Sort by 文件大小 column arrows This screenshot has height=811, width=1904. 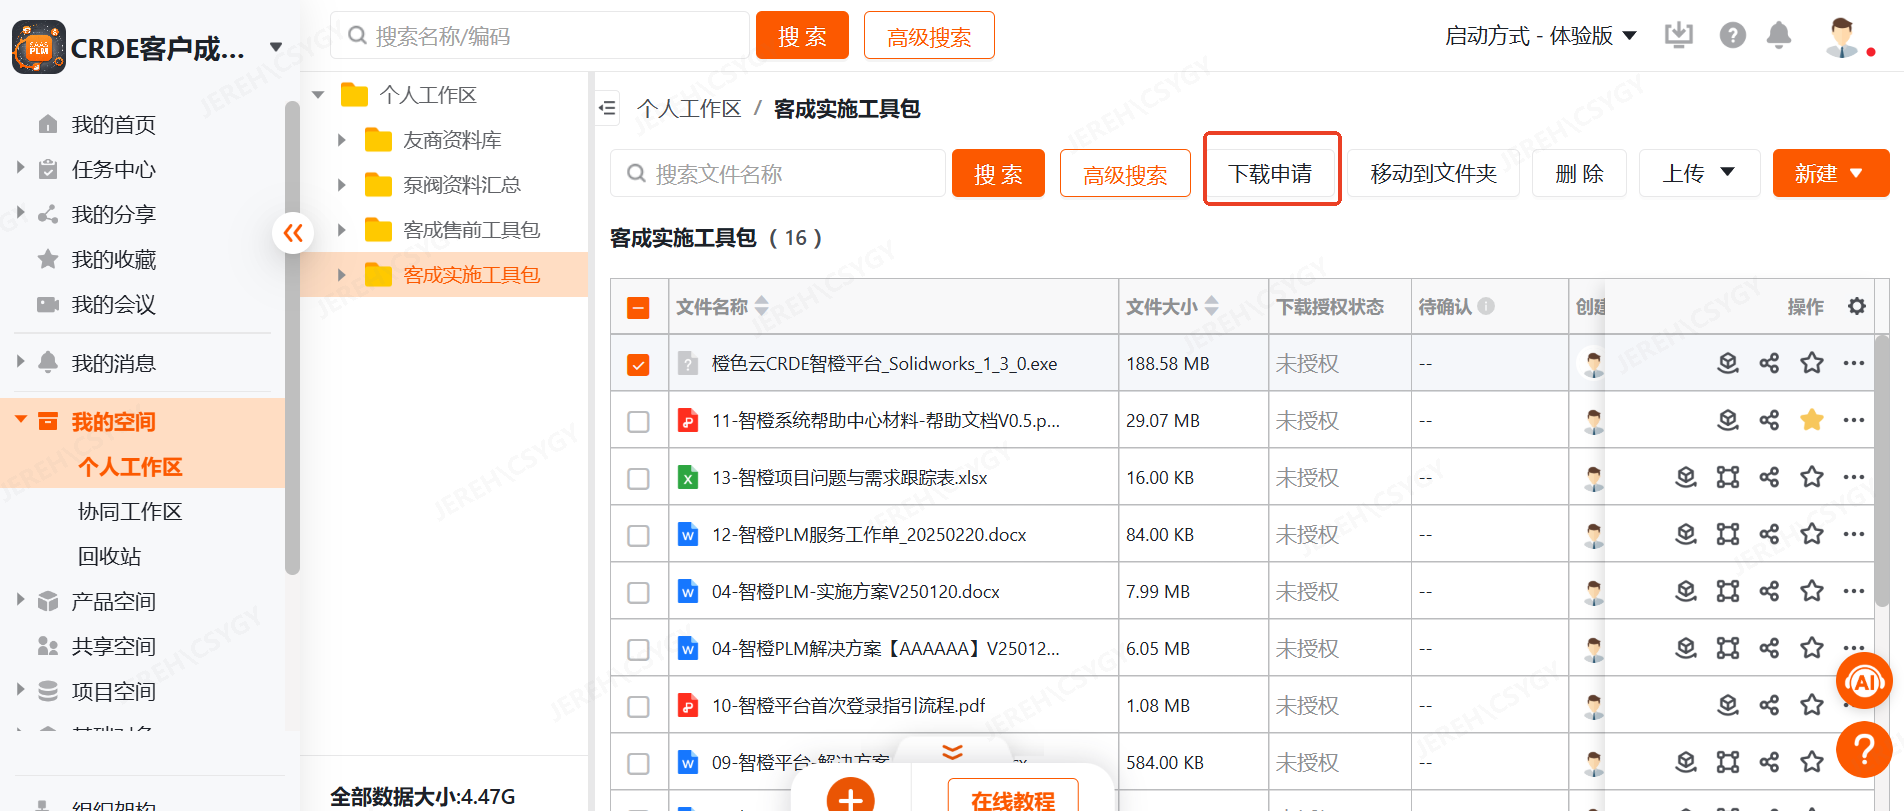coord(1212,306)
